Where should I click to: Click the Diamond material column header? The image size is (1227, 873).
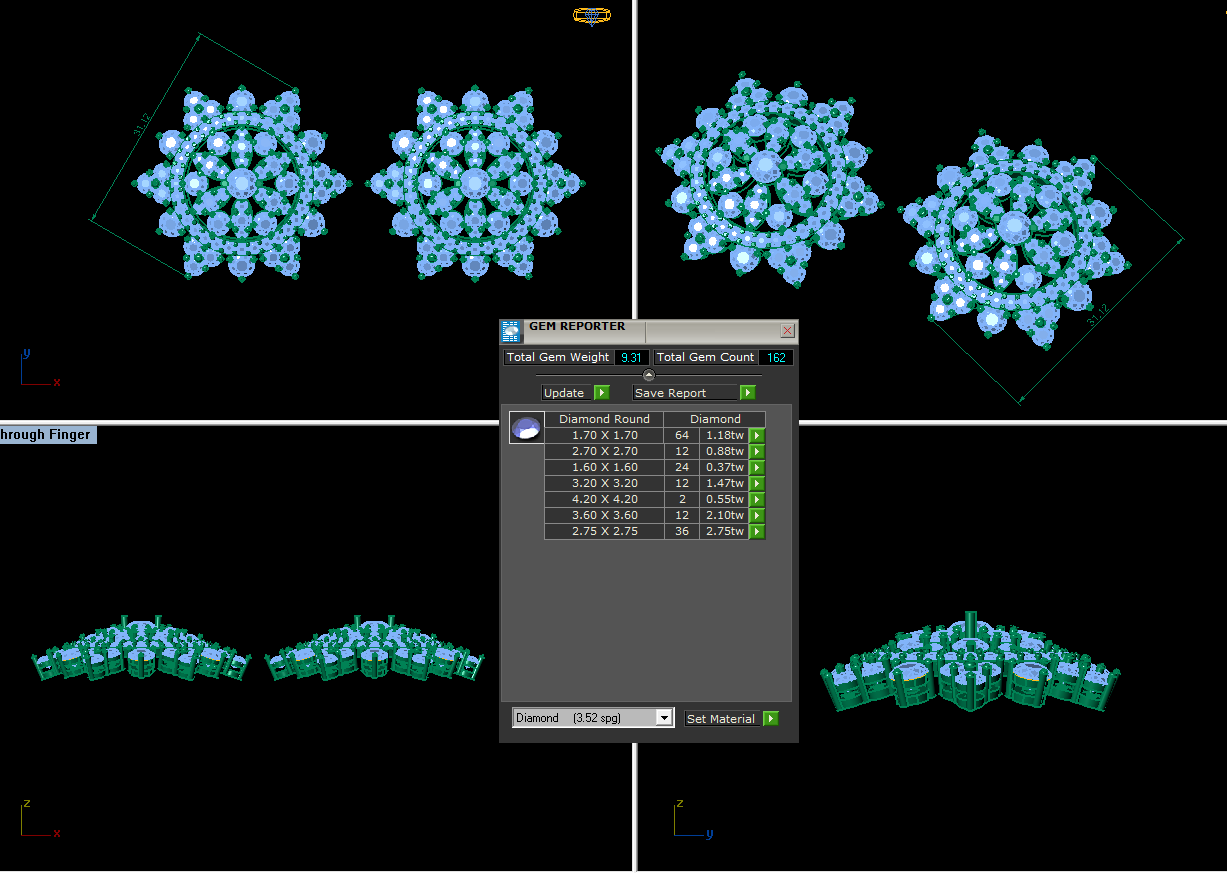[715, 419]
